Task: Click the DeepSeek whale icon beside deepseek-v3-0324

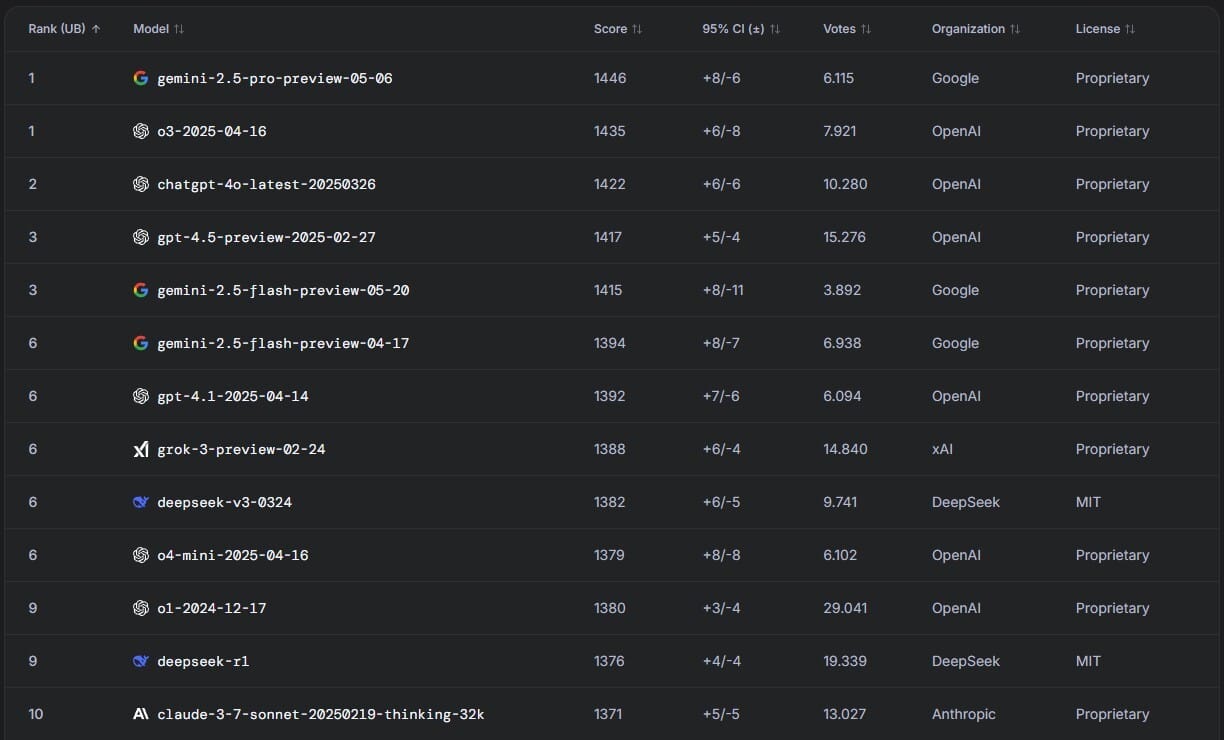Action: [141, 502]
